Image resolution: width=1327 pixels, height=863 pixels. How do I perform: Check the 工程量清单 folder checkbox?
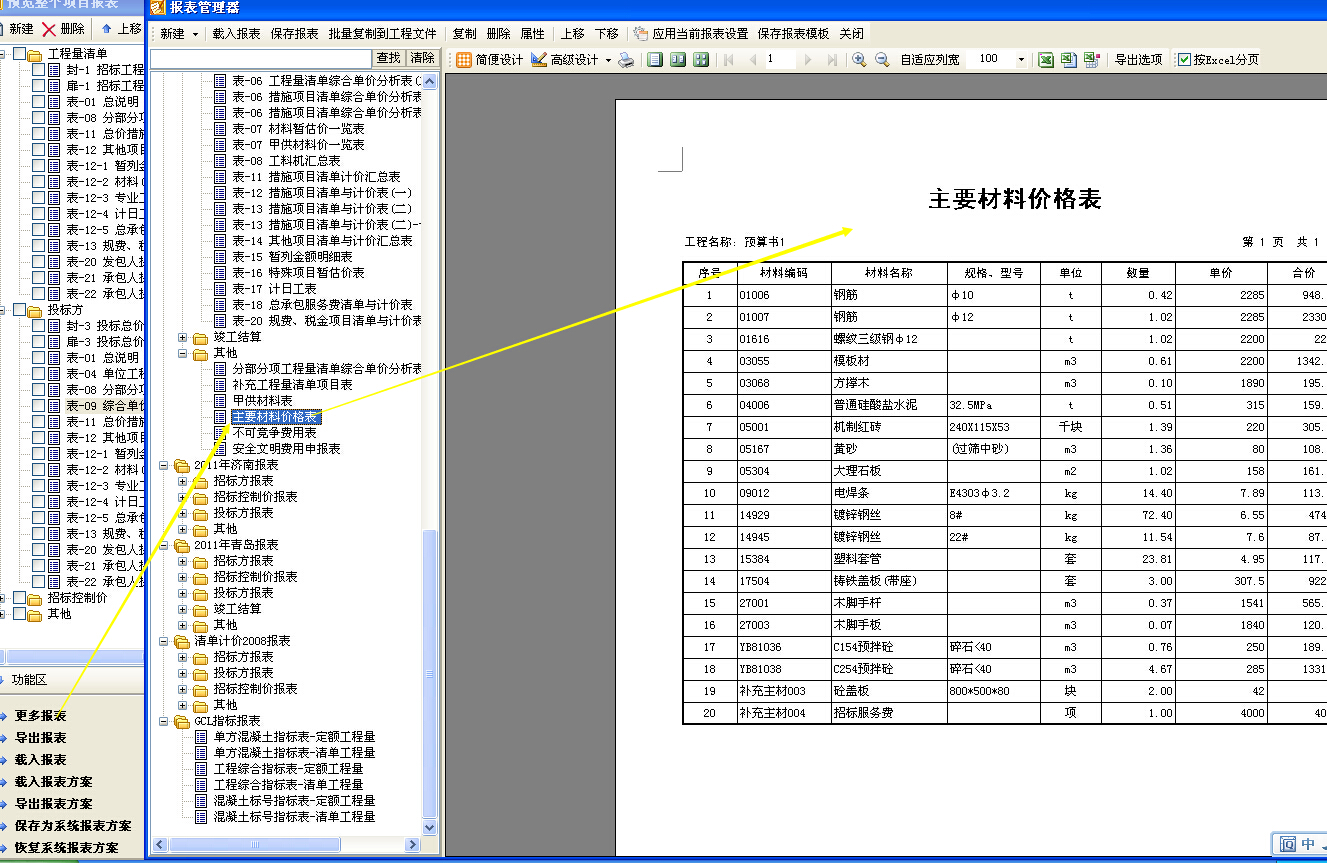click(20, 54)
